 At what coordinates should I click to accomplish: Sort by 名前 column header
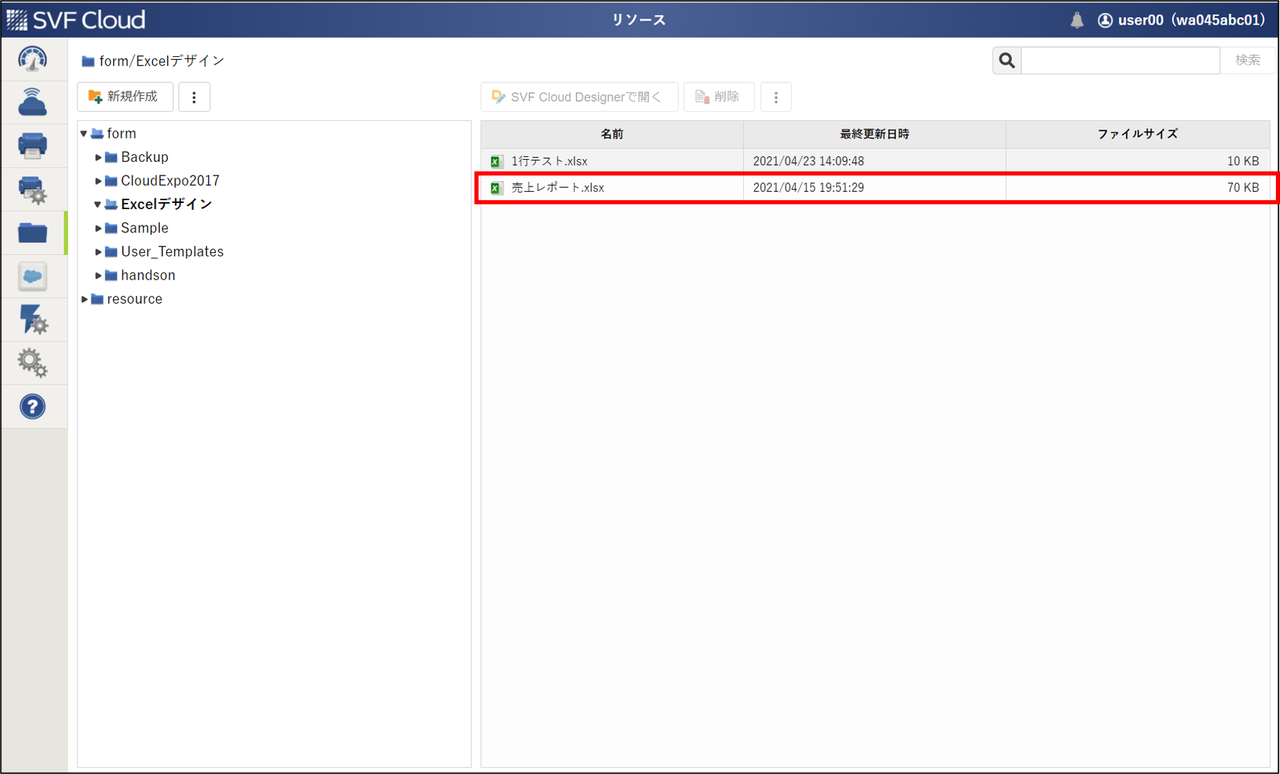[x=612, y=134]
